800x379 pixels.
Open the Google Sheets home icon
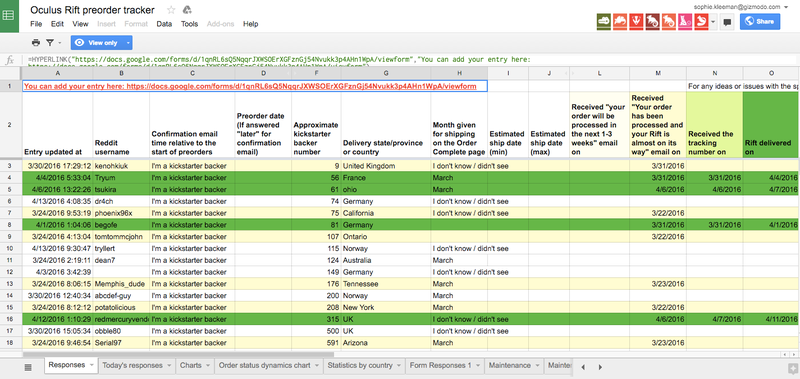click(x=9, y=15)
